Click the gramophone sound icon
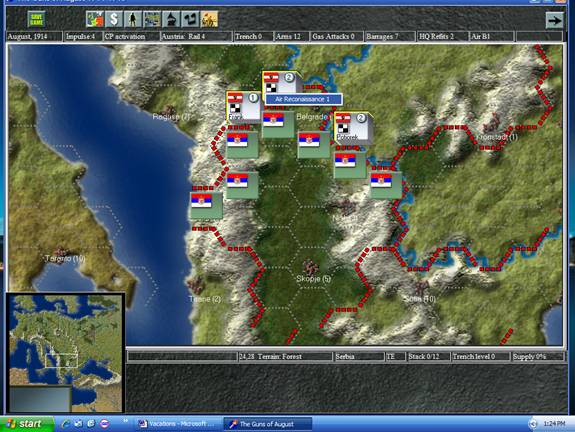 [x=171, y=19]
